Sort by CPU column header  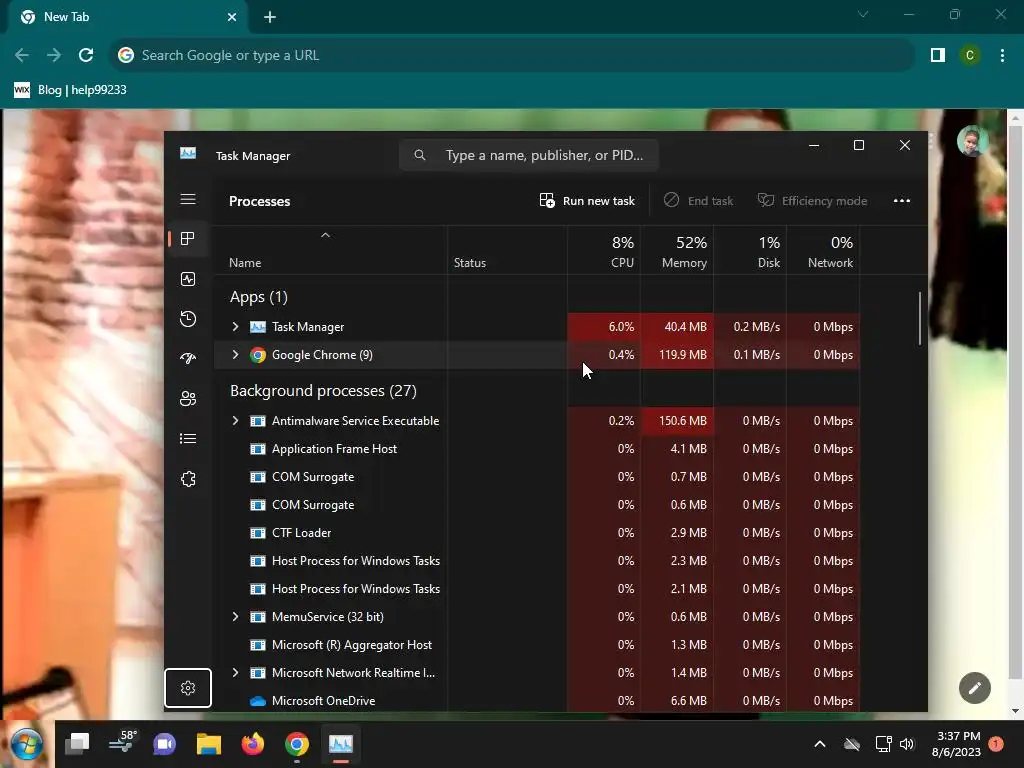tap(604, 250)
